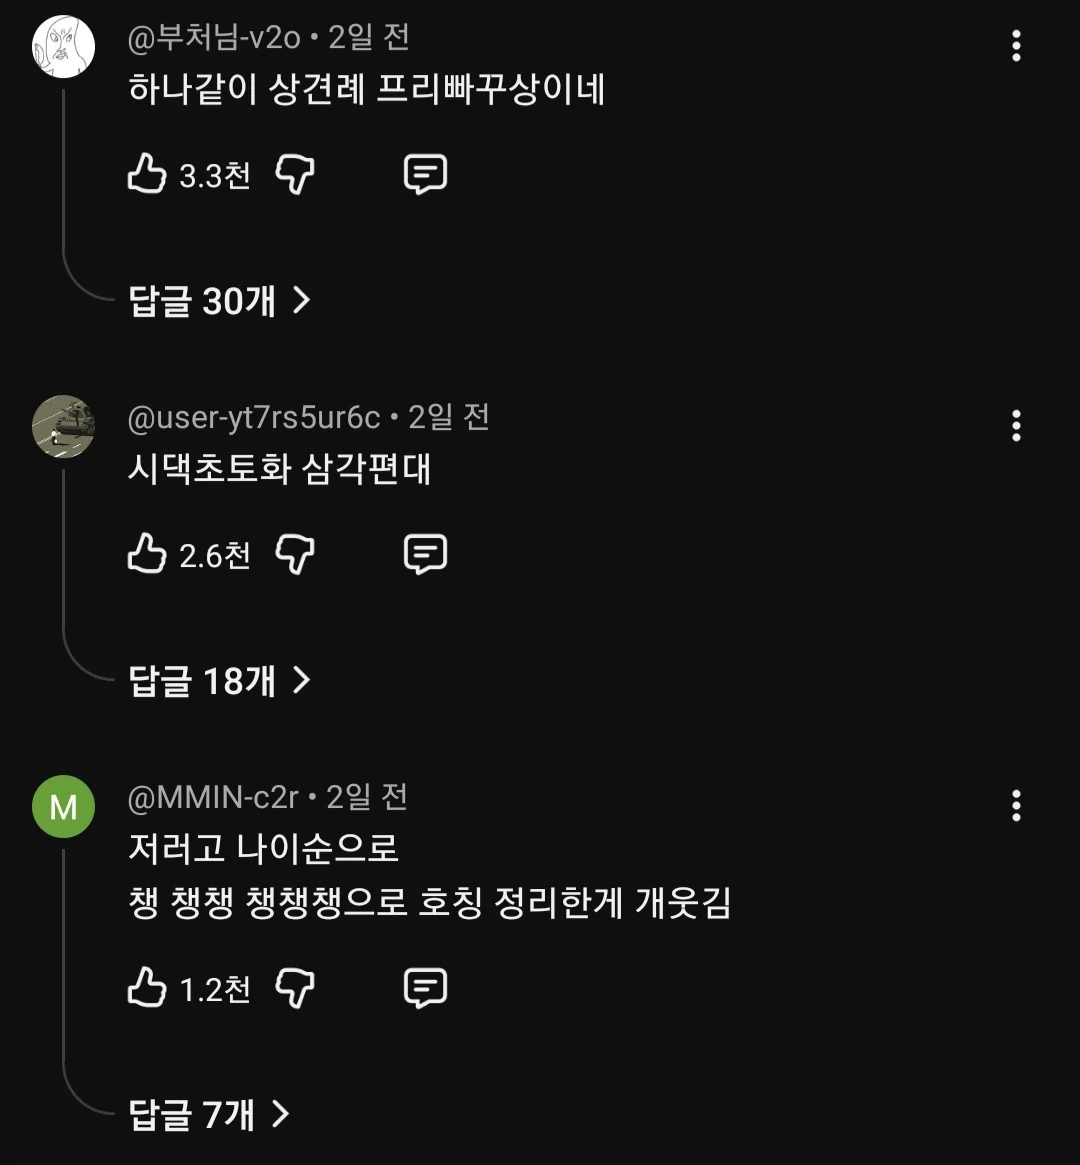Screen dimensions: 1080x1165
Task: Reply to the @MMIN-c2r comment
Action: (x=425, y=988)
